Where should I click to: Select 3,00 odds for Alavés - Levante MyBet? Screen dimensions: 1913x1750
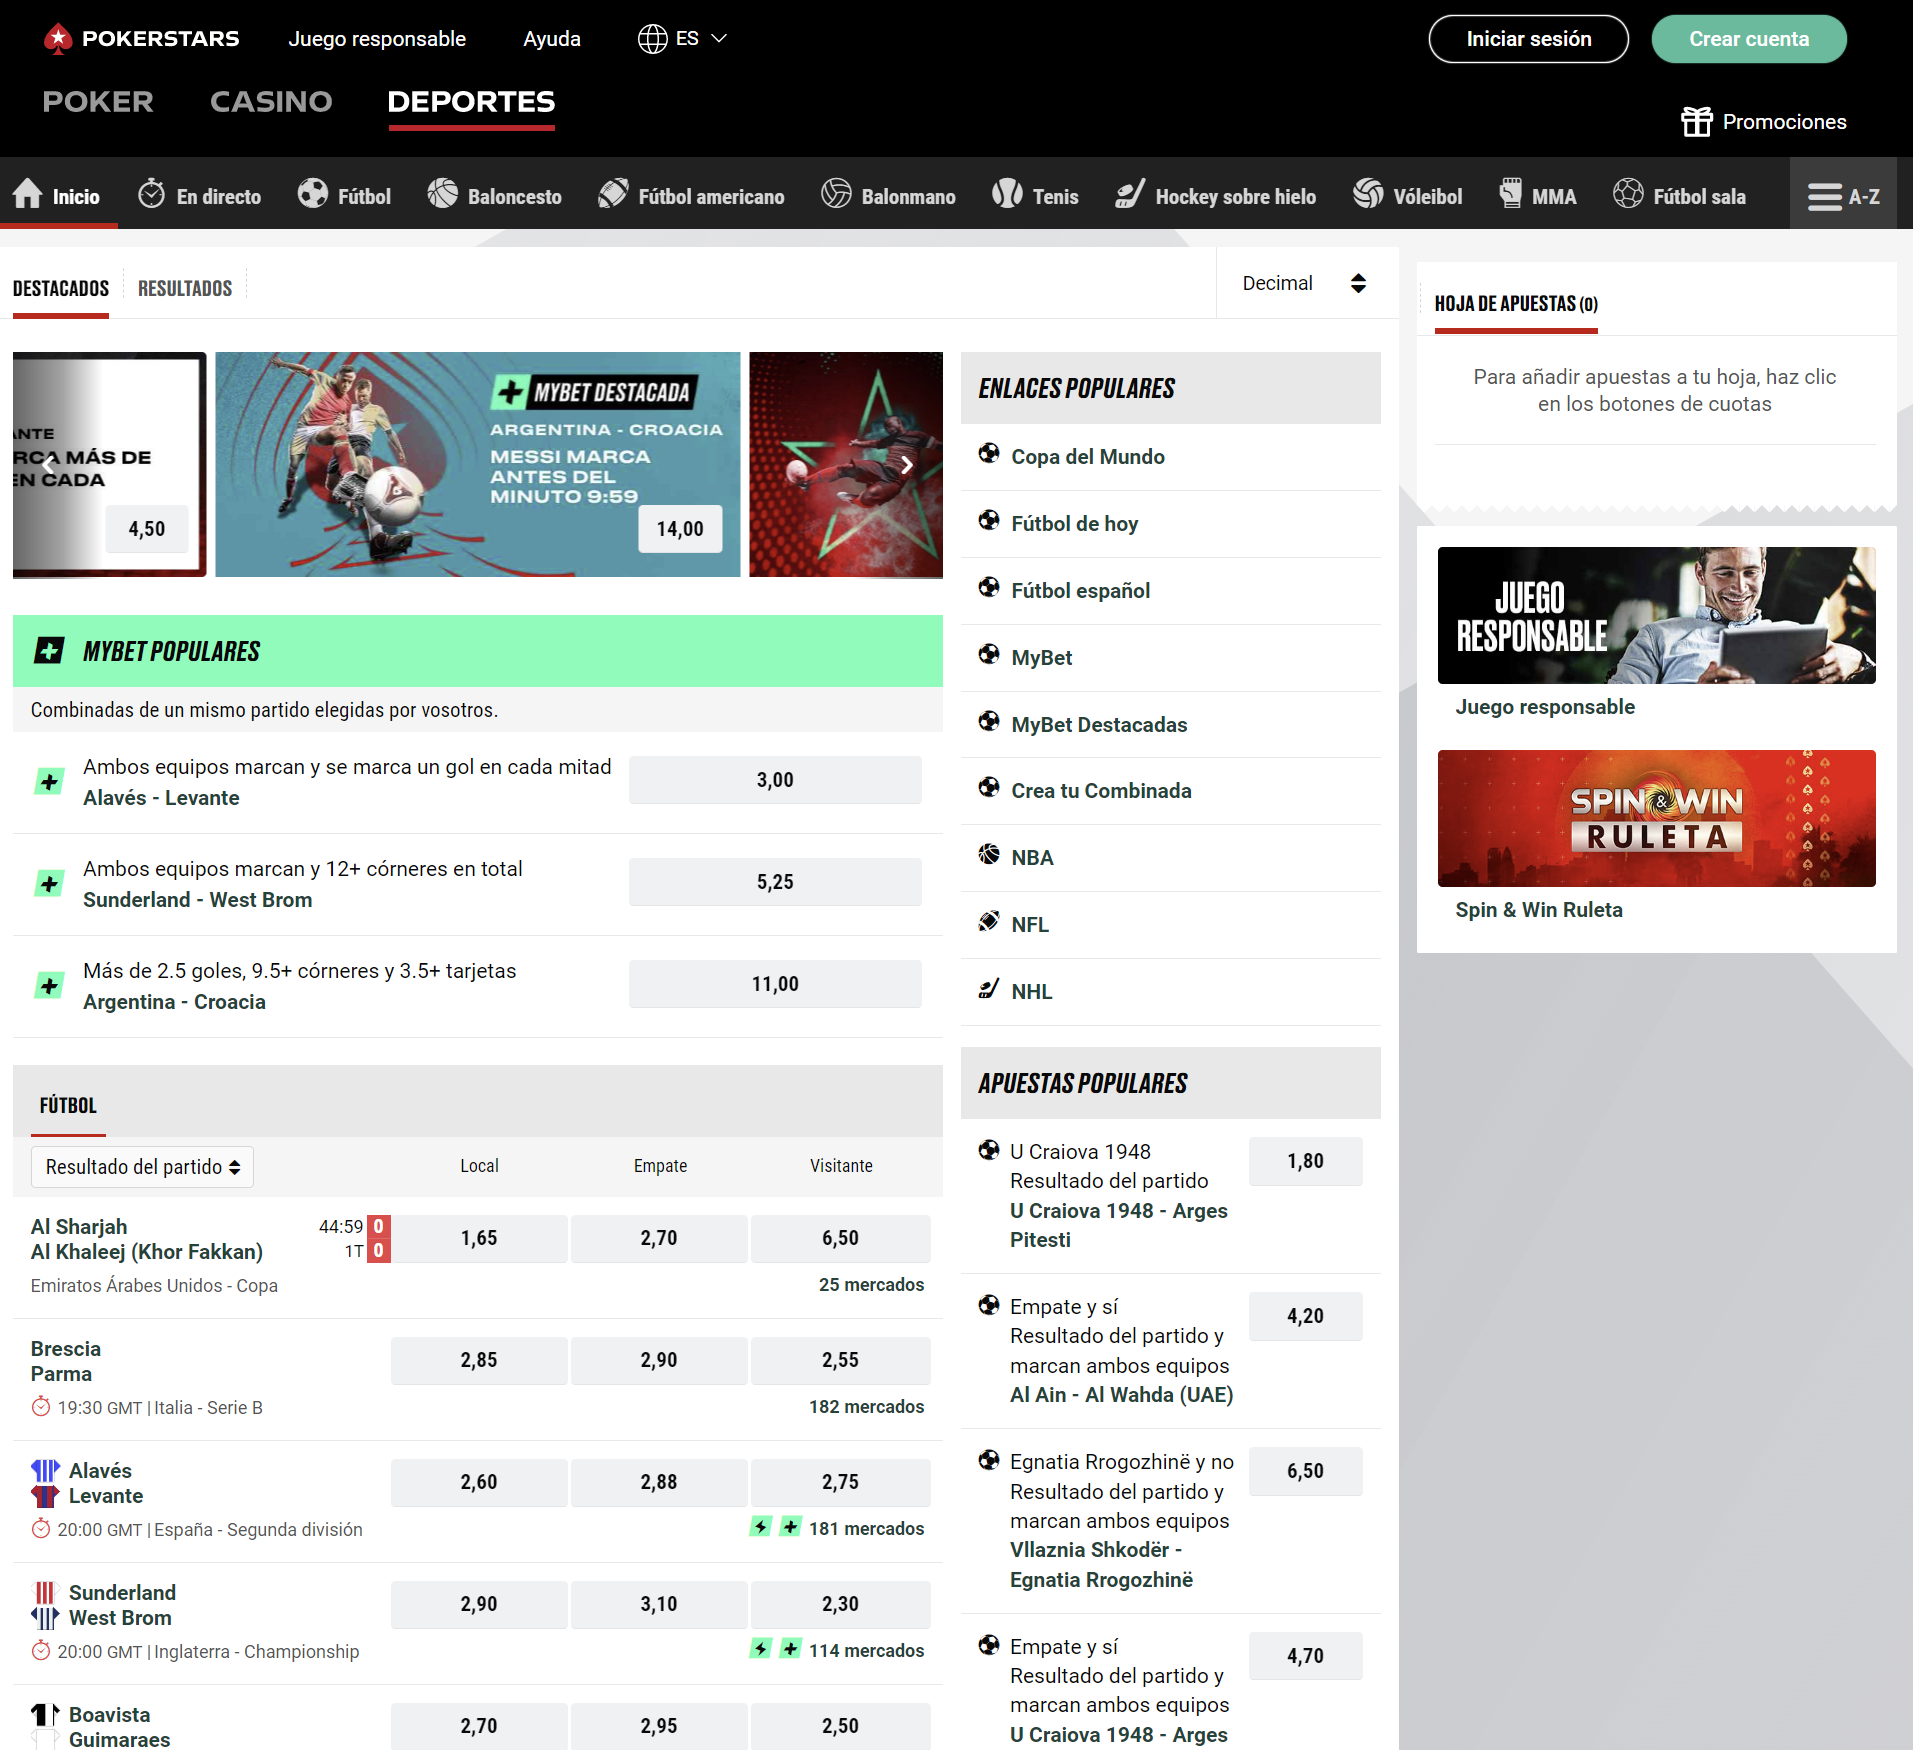[x=775, y=780]
